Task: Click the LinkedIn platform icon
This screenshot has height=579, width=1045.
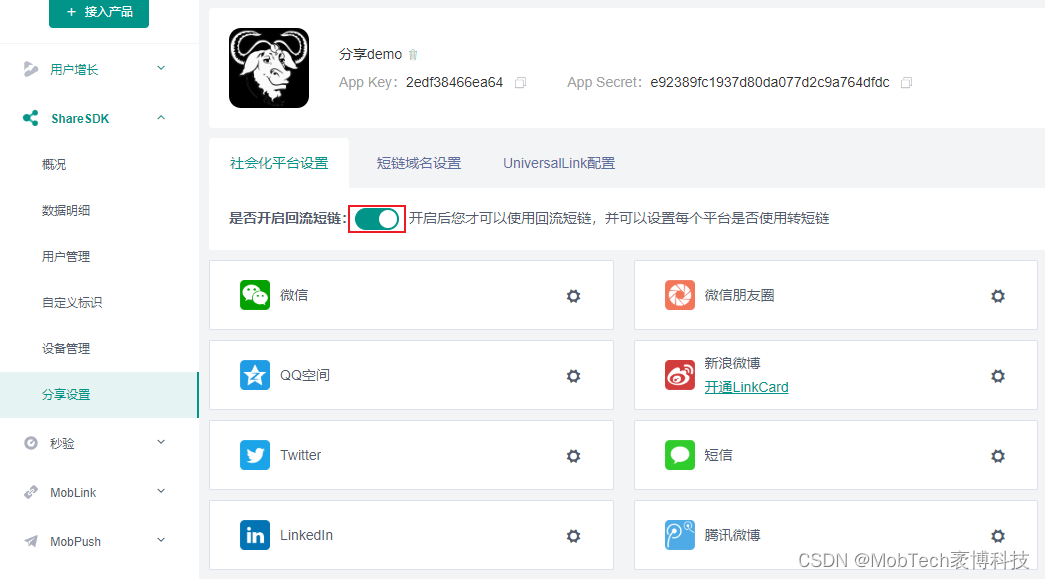Action: (x=255, y=535)
